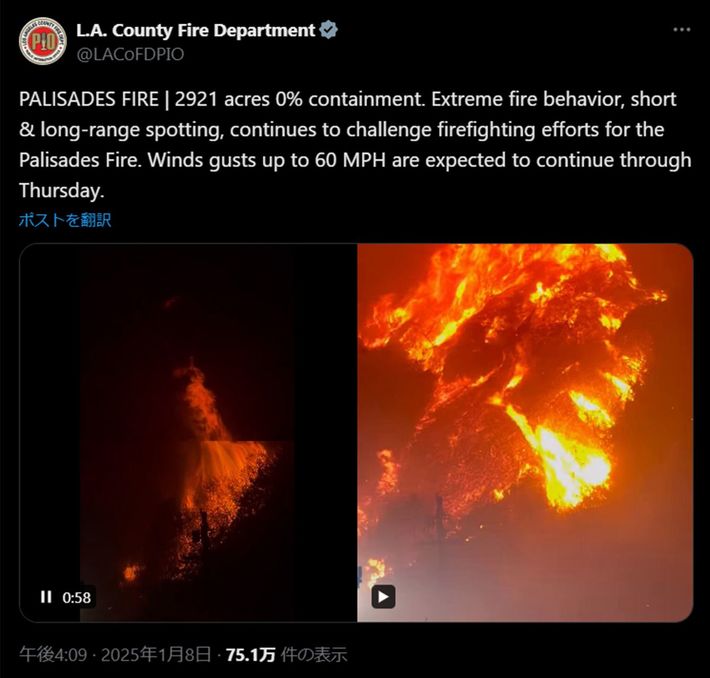This screenshot has height=678, width=710.
Task: Visit the @LACoFDPIO handle
Action: tap(130, 54)
